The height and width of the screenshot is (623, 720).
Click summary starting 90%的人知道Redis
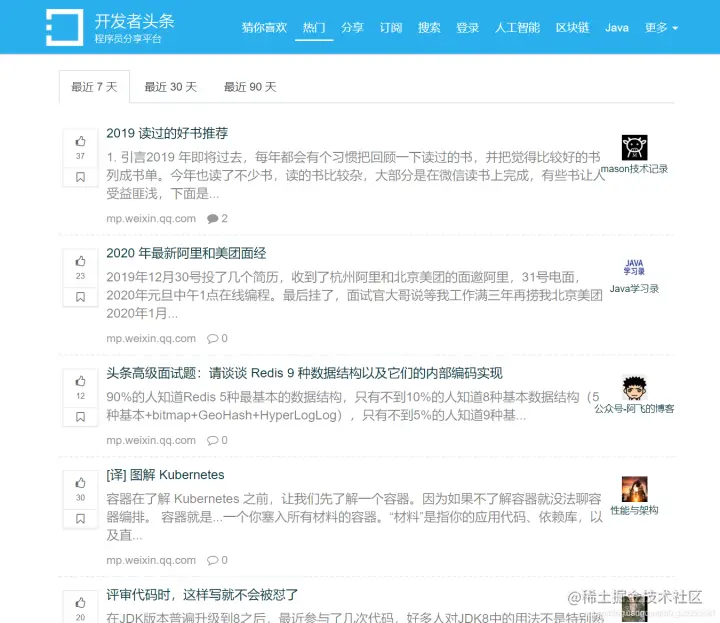point(353,406)
